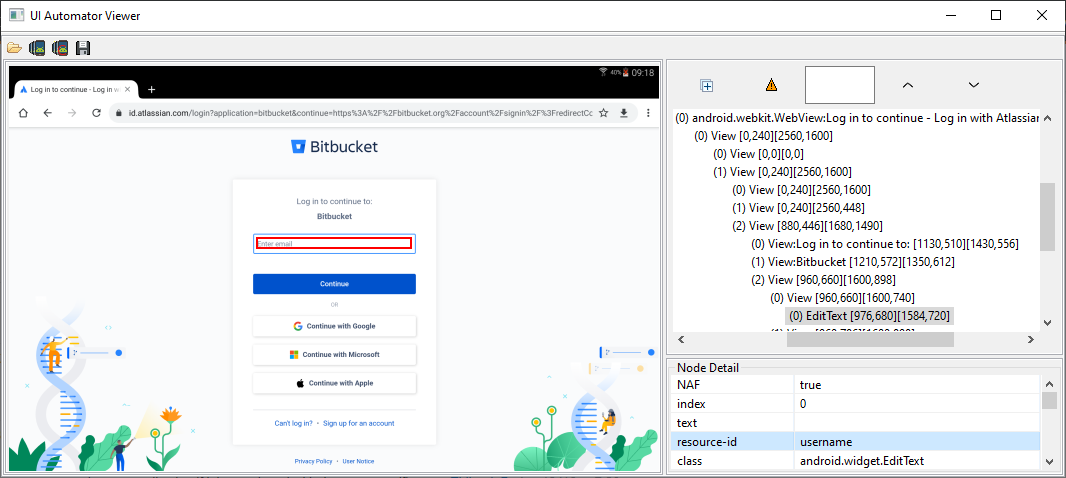
Task: Click the Enter email field in the screenshot
Action: [334, 243]
